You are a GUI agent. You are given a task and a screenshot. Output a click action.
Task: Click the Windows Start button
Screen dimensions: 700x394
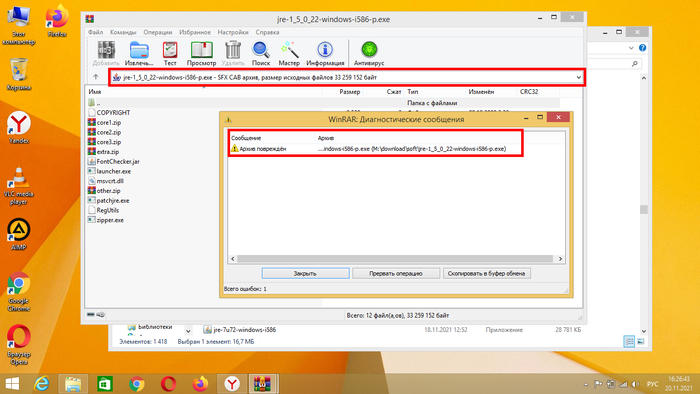pos(12,384)
